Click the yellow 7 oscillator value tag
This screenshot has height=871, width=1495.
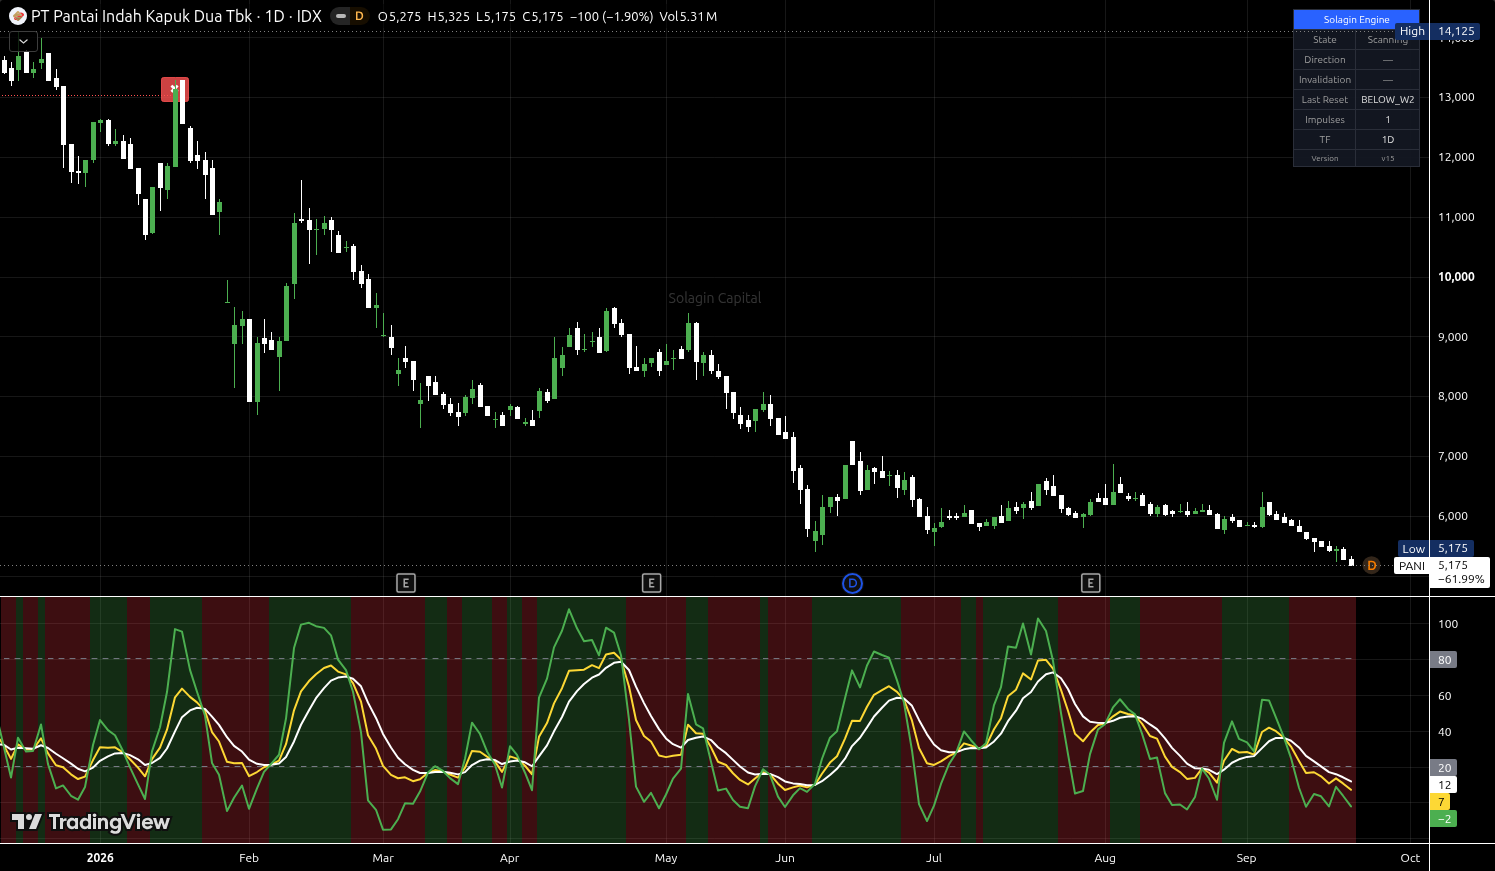point(1441,802)
